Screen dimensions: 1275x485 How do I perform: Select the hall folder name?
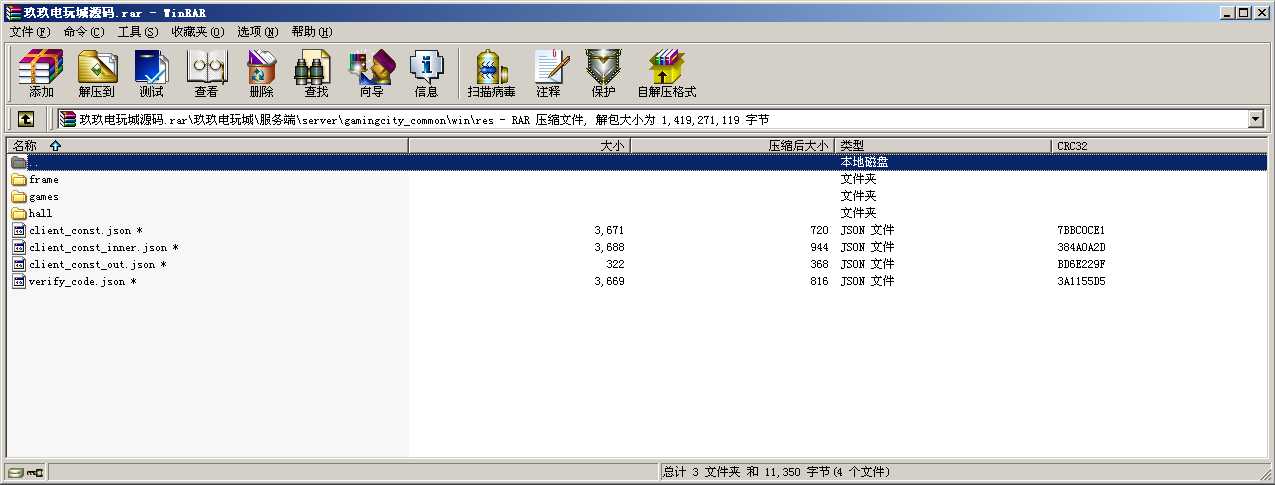41,214
